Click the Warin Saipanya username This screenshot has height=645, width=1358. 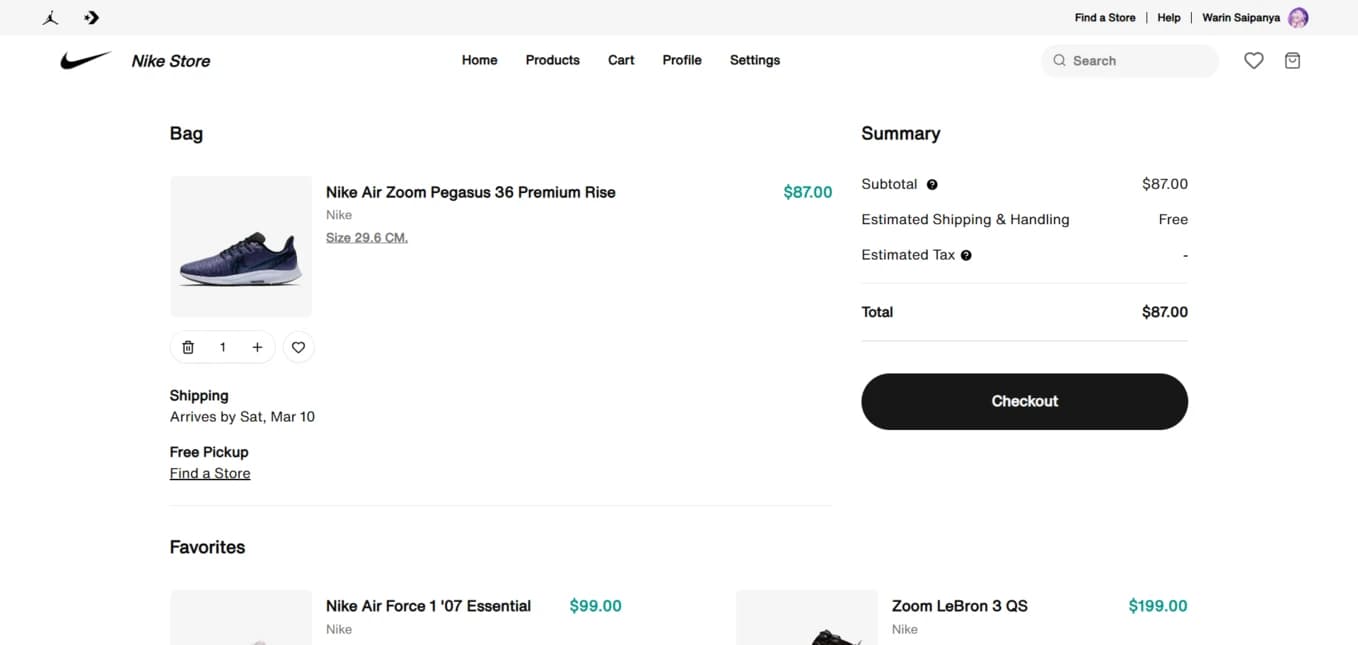[x=1241, y=18]
